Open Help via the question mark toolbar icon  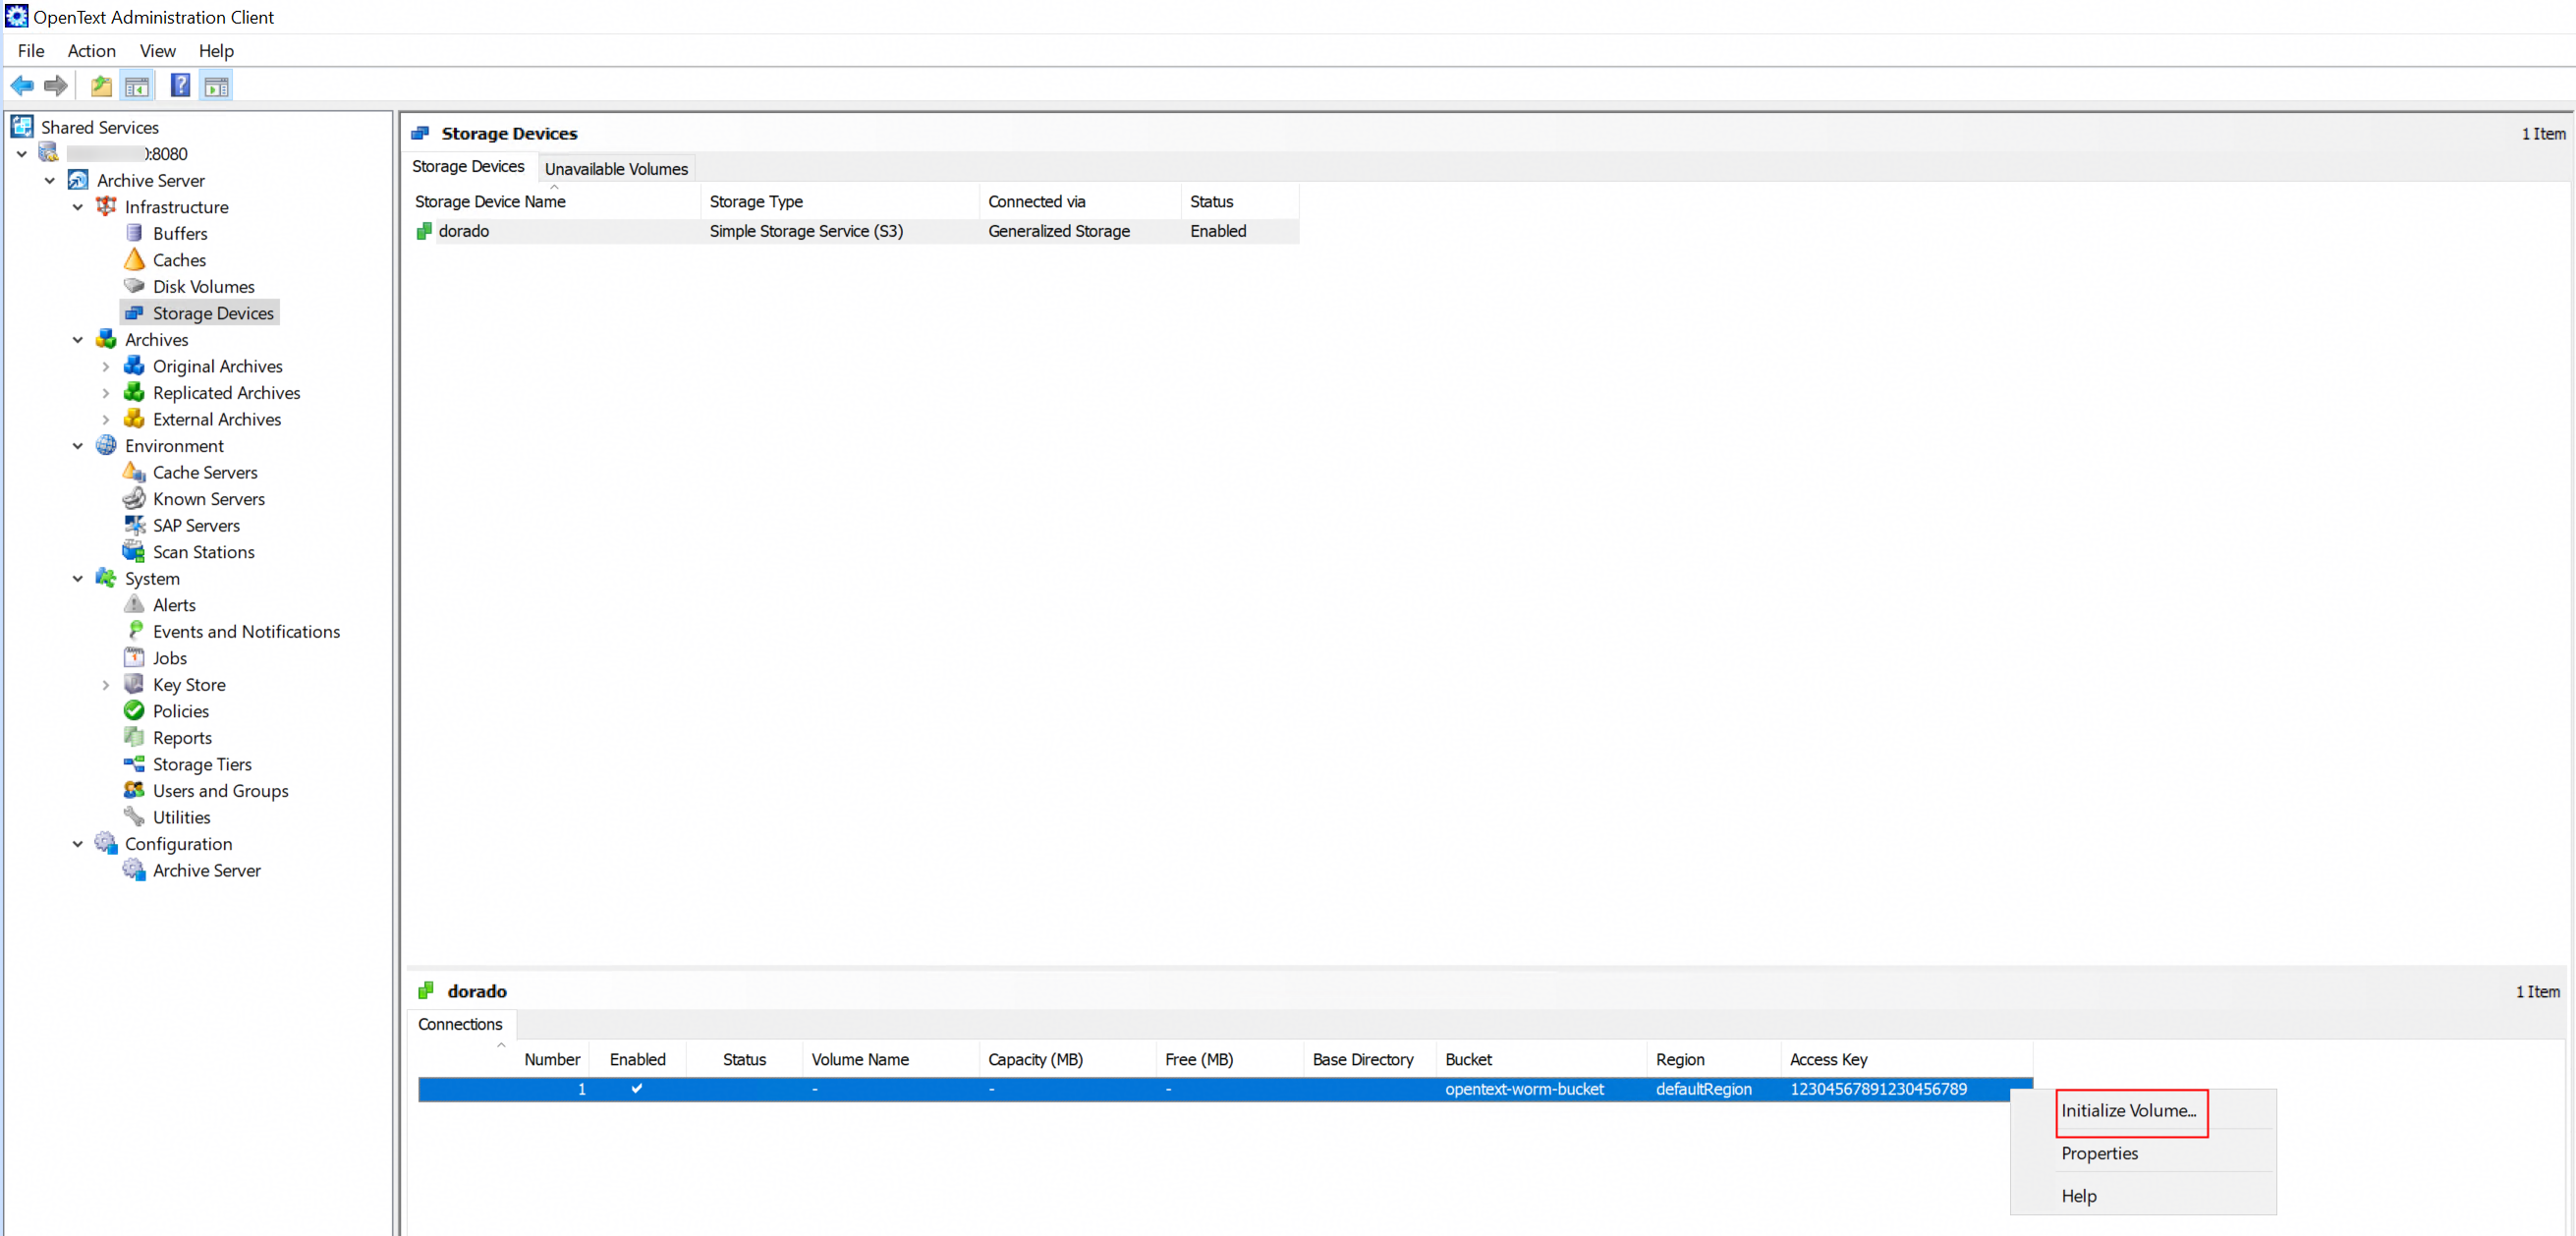[x=180, y=86]
